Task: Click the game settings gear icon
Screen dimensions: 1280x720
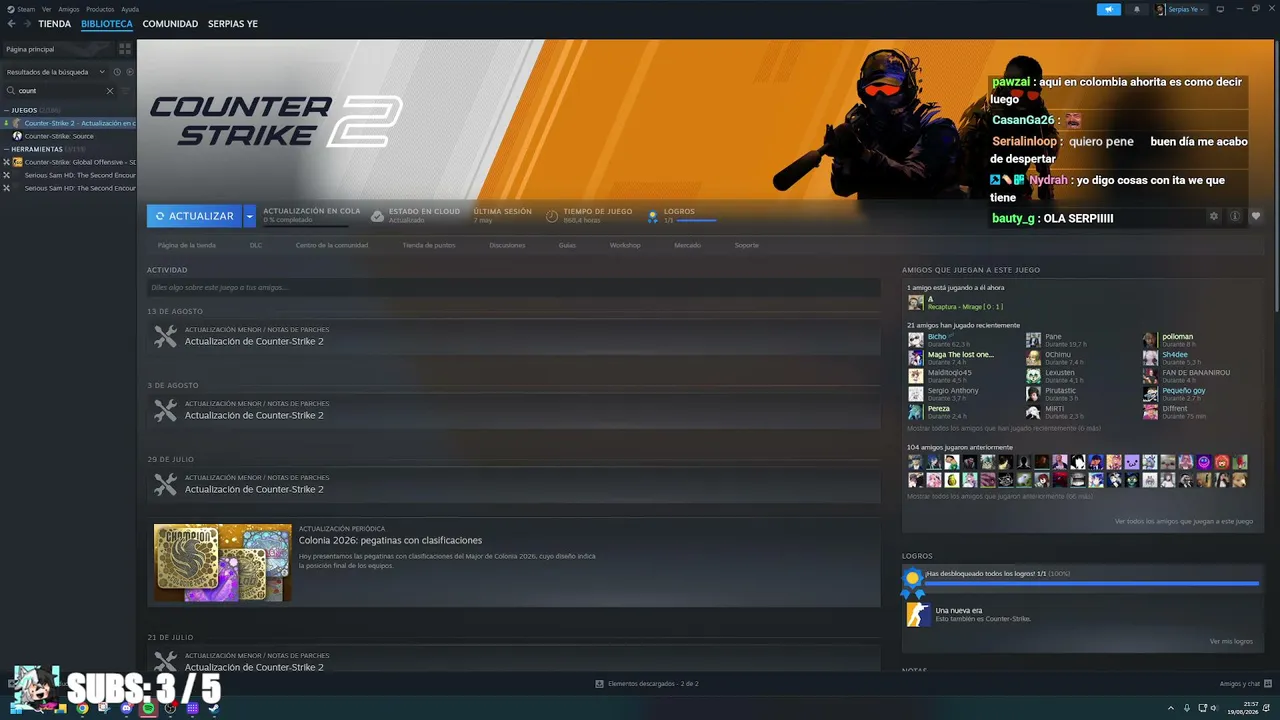Action: 1214,216
